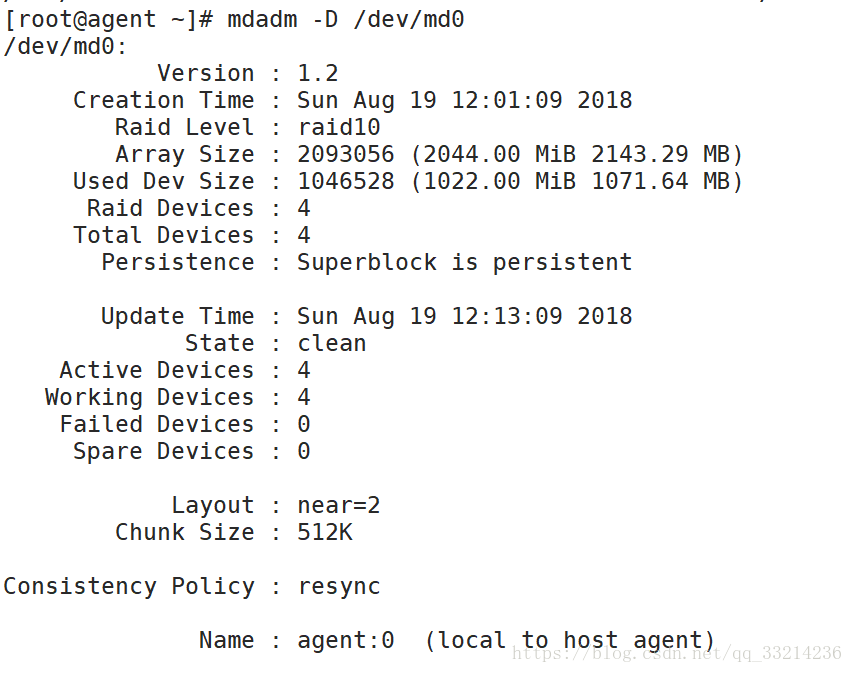Select the Total Devices label
Viewport: 853px width, 673px height.
[164, 235]
